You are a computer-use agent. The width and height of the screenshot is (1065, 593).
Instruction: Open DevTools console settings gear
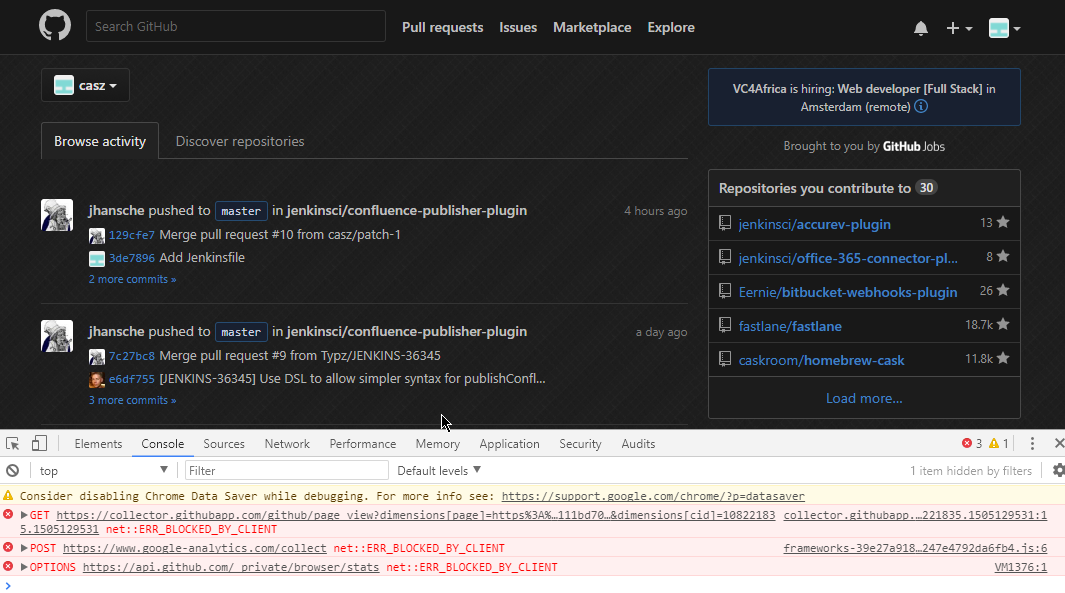[1058, 470]
